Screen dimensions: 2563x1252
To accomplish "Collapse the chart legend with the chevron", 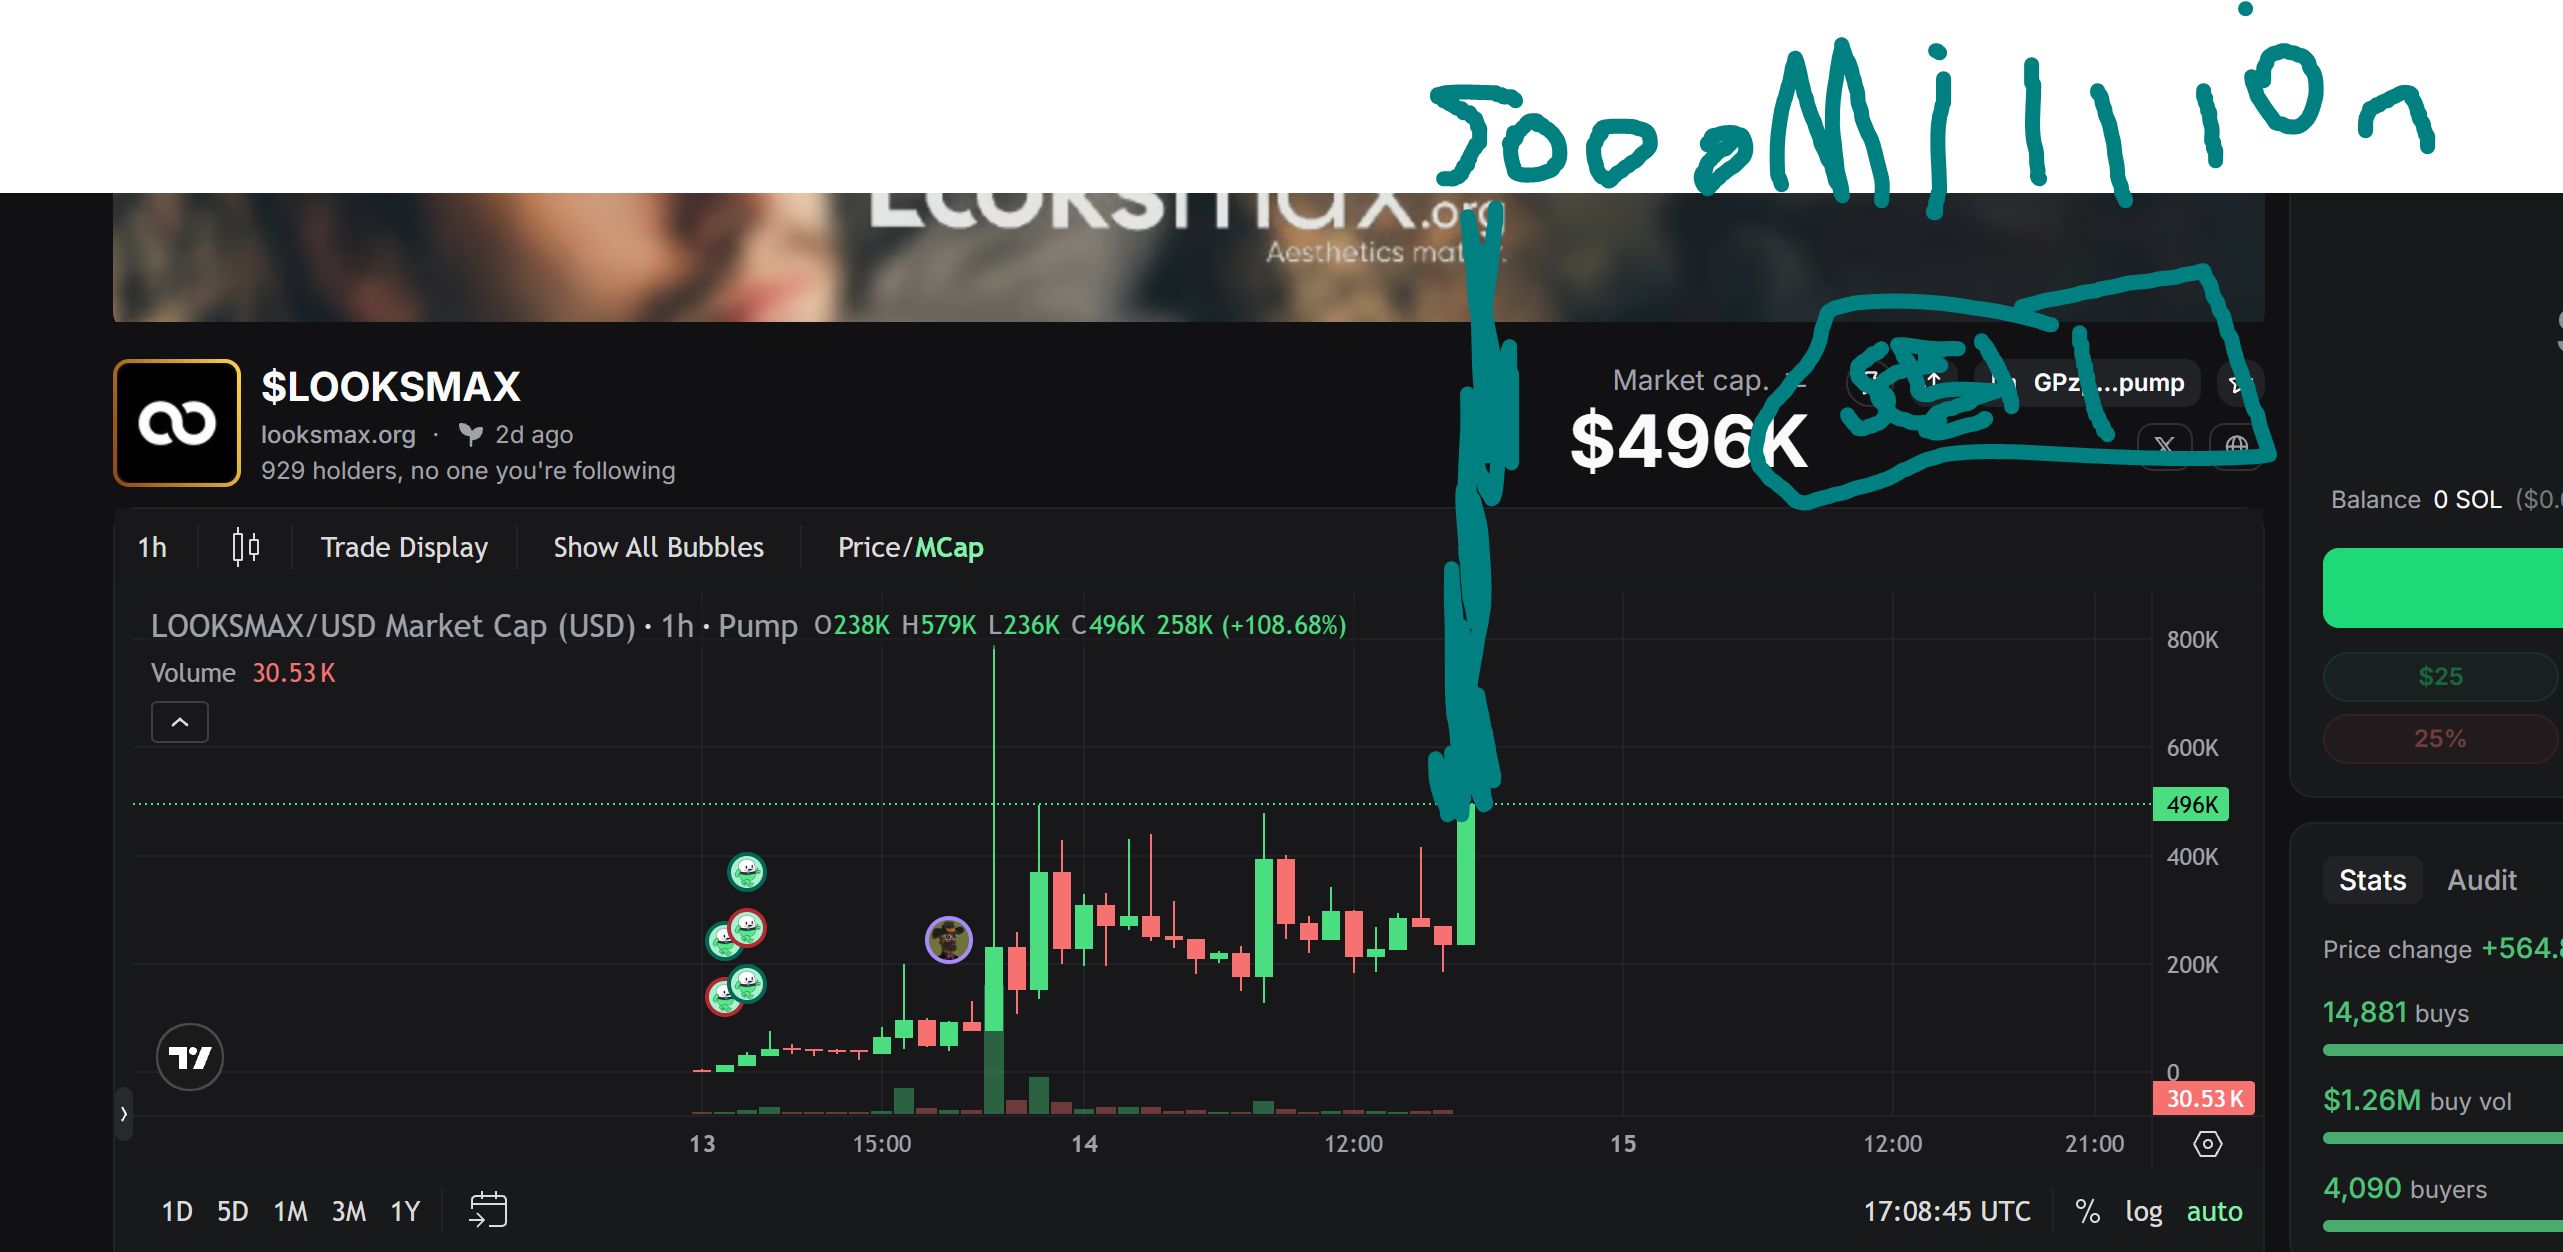I will click(x=180, y=722).
